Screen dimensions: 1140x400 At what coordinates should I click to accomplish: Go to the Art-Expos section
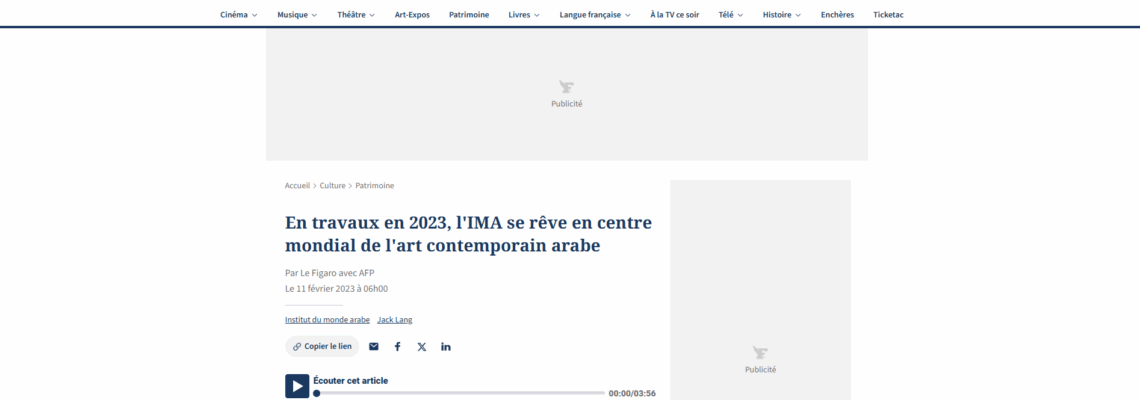coord(412,15)
